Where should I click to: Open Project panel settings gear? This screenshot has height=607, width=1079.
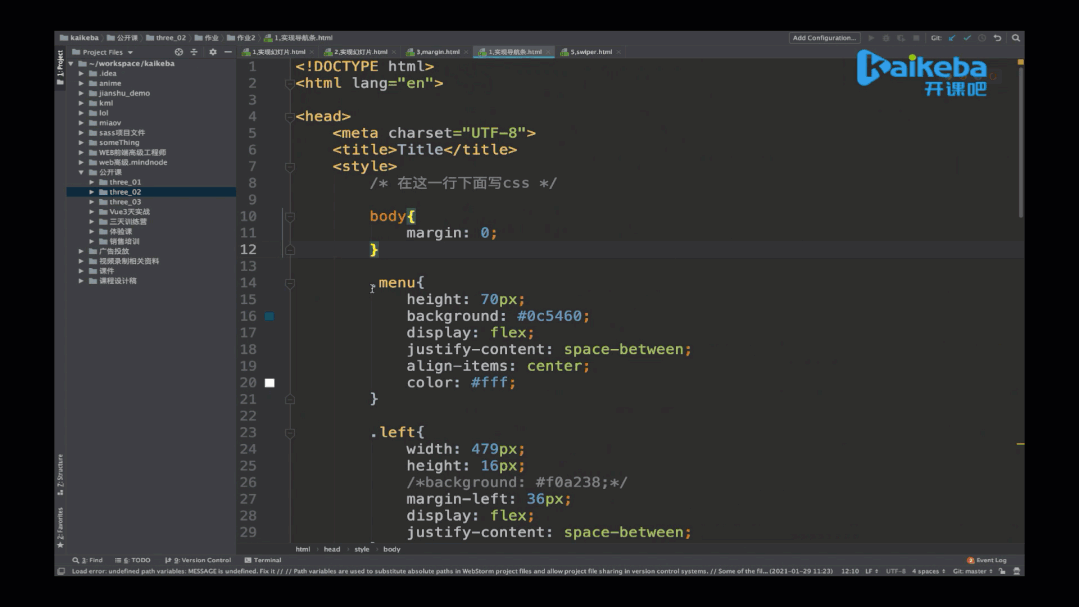[213, 52]
